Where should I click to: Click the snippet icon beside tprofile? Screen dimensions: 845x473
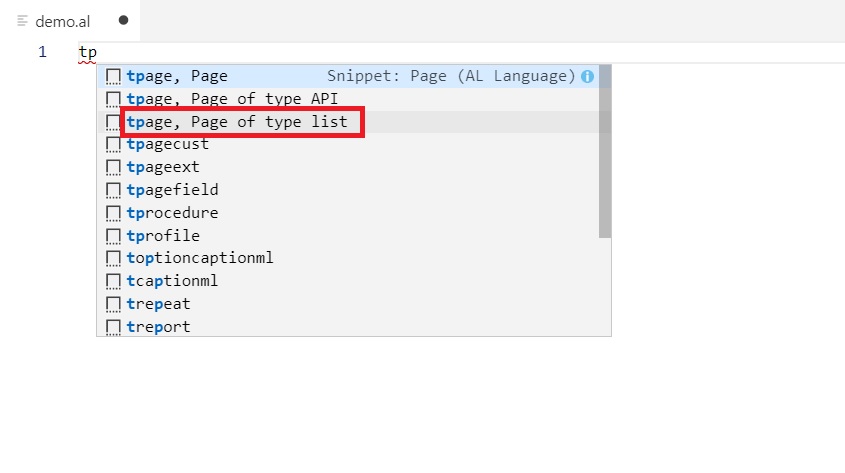click(113, 236)
